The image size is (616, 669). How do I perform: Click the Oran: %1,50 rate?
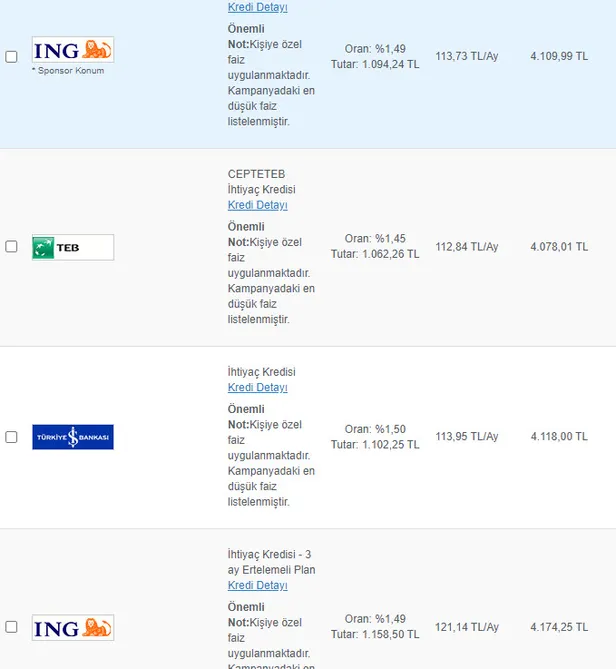tap(375, 429)
